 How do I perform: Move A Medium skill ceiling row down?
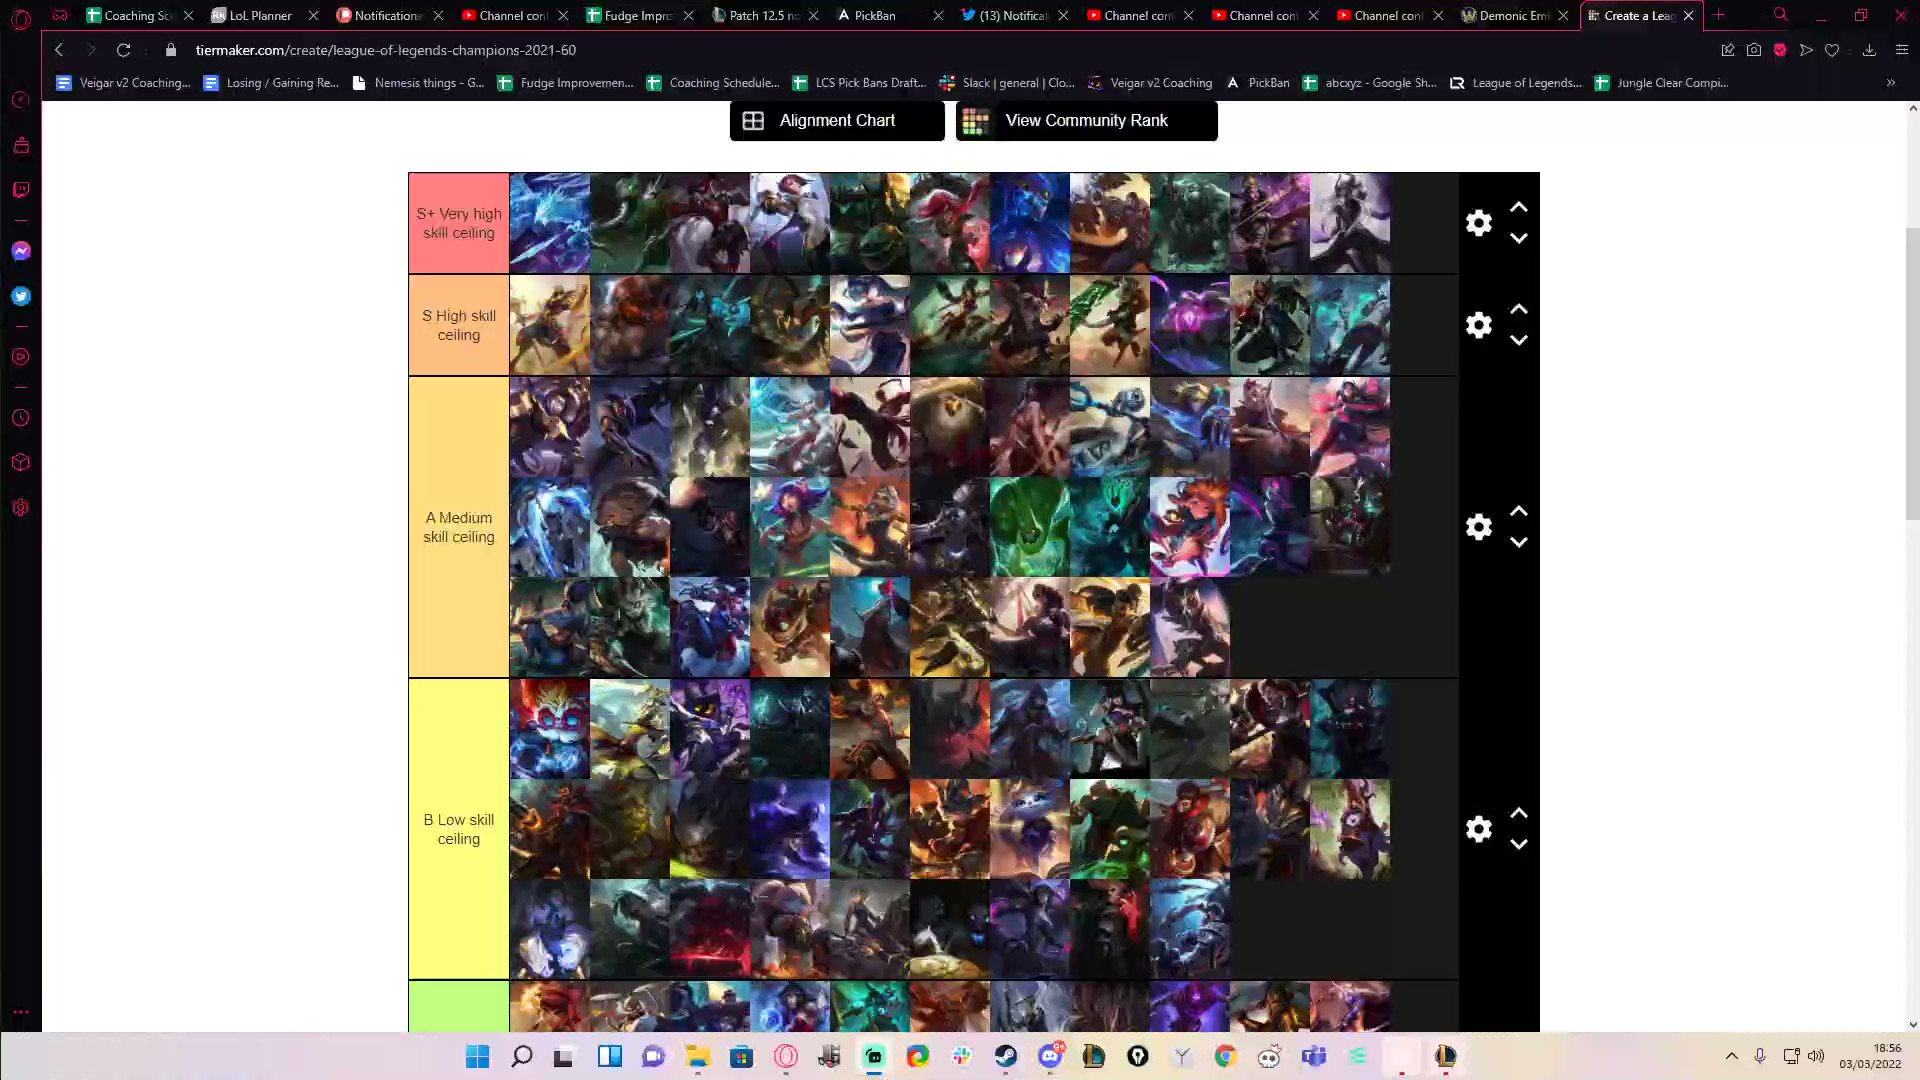coord(1519,542)
